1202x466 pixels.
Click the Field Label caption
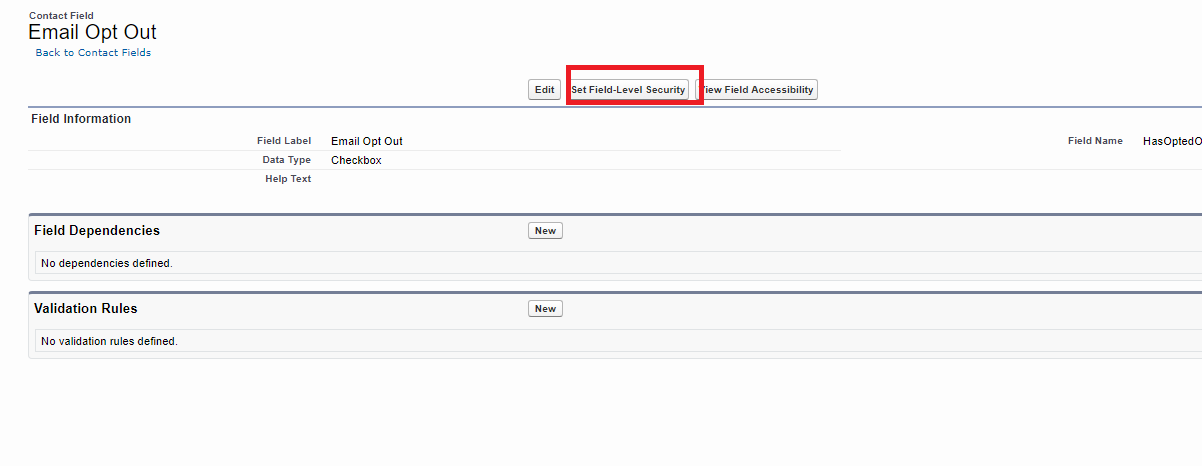pos(284,141)
